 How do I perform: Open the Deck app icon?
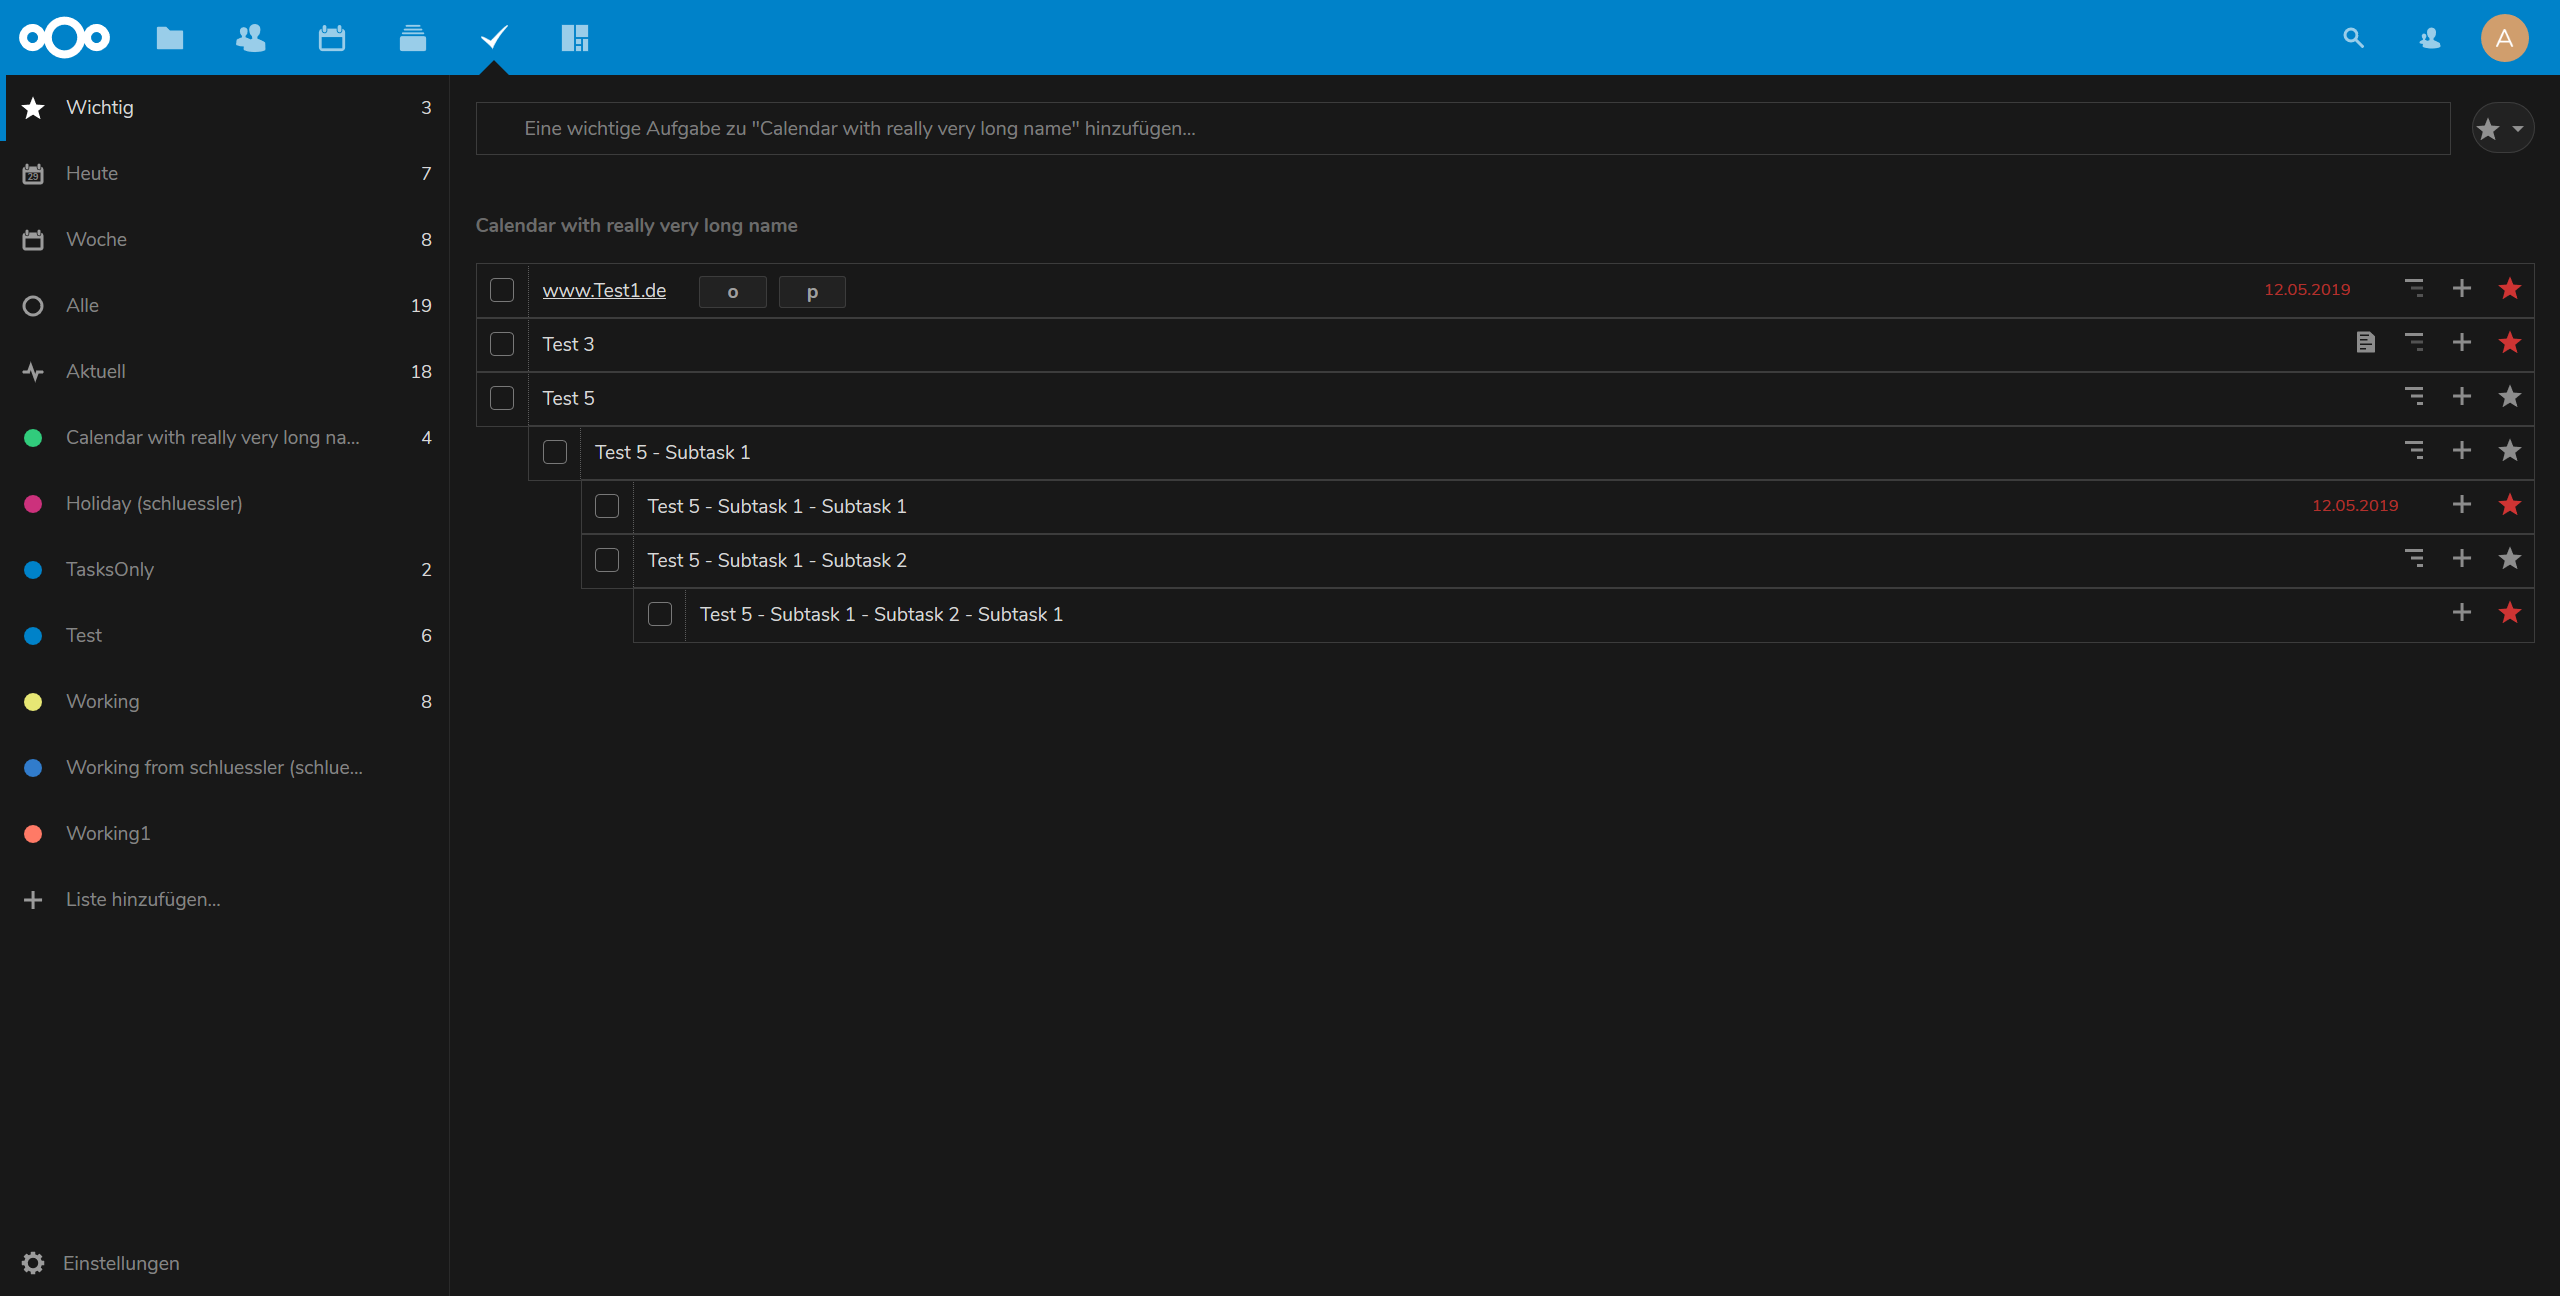(x=413, y=38)
